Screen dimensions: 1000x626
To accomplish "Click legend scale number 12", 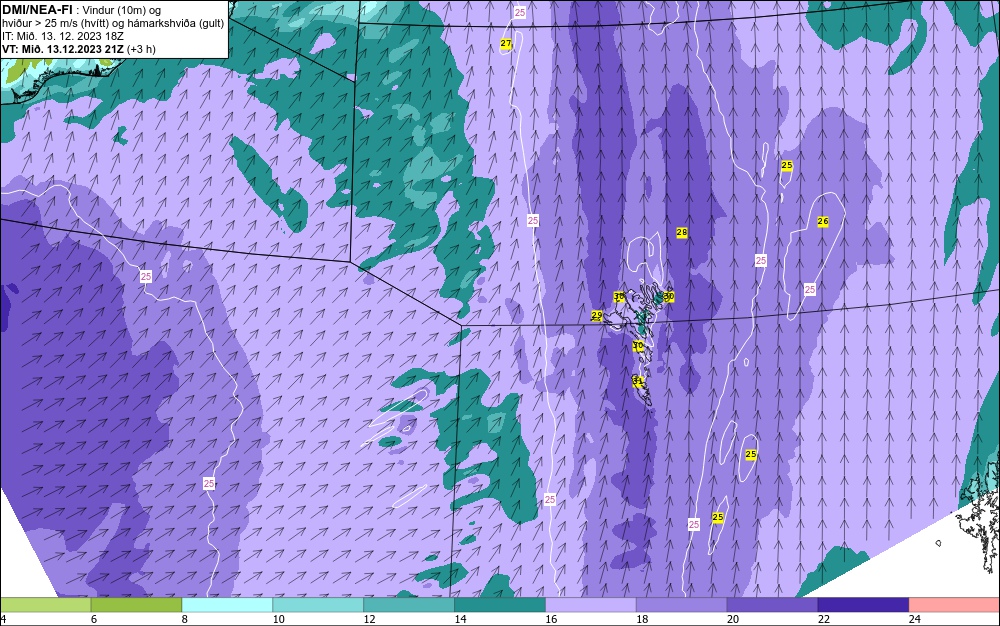I will (369, 619).
